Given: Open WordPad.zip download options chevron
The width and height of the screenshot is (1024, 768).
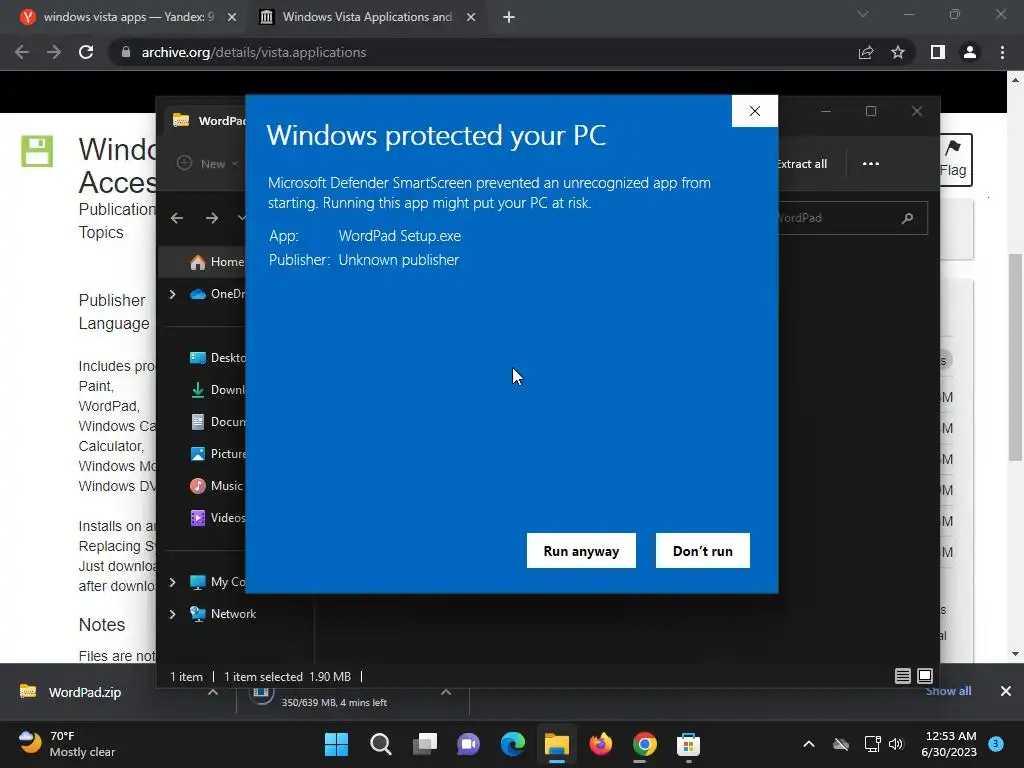Looking at the screenshot, I should coord(213,693).
